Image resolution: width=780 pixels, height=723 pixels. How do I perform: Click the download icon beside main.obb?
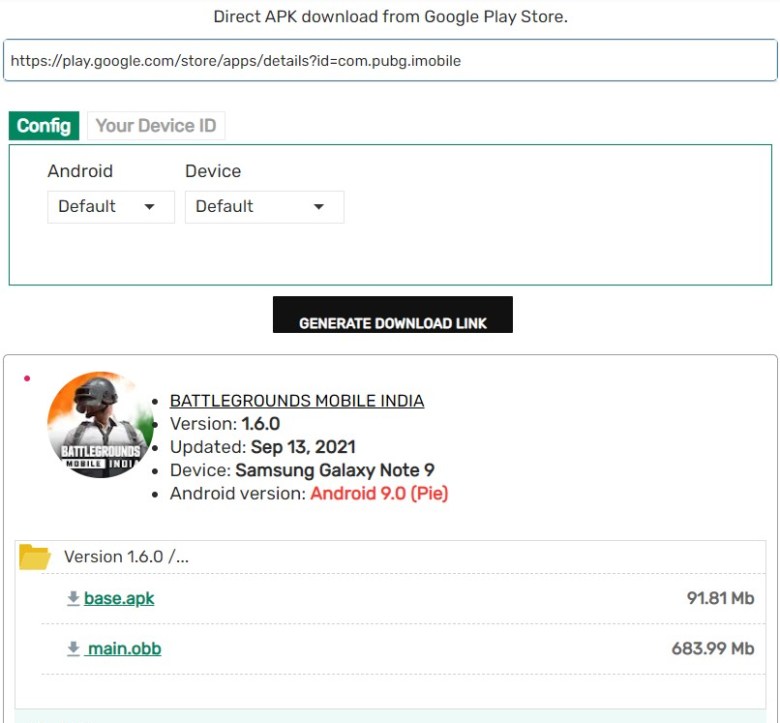pos(73,648)
